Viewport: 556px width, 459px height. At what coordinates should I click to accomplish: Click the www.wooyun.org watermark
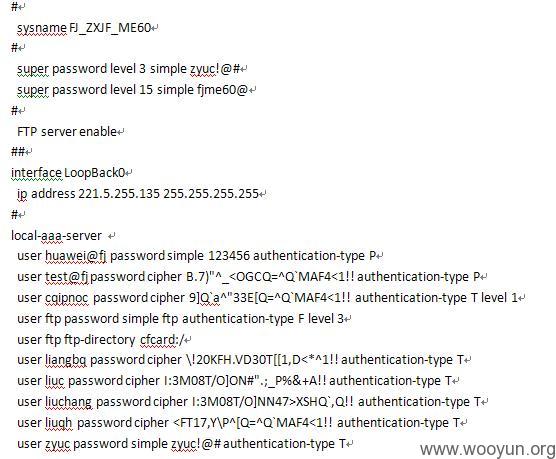488,449
